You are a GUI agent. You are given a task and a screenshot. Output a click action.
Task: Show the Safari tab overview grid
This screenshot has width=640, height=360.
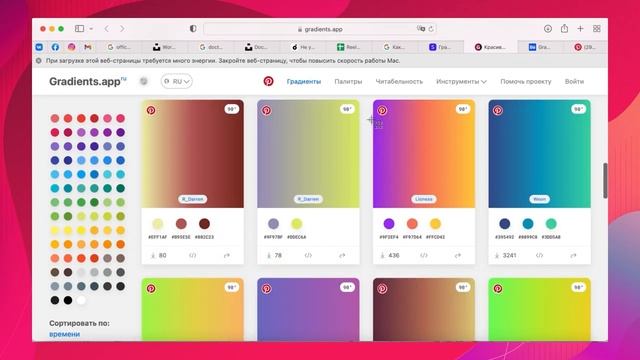[597, 29]
